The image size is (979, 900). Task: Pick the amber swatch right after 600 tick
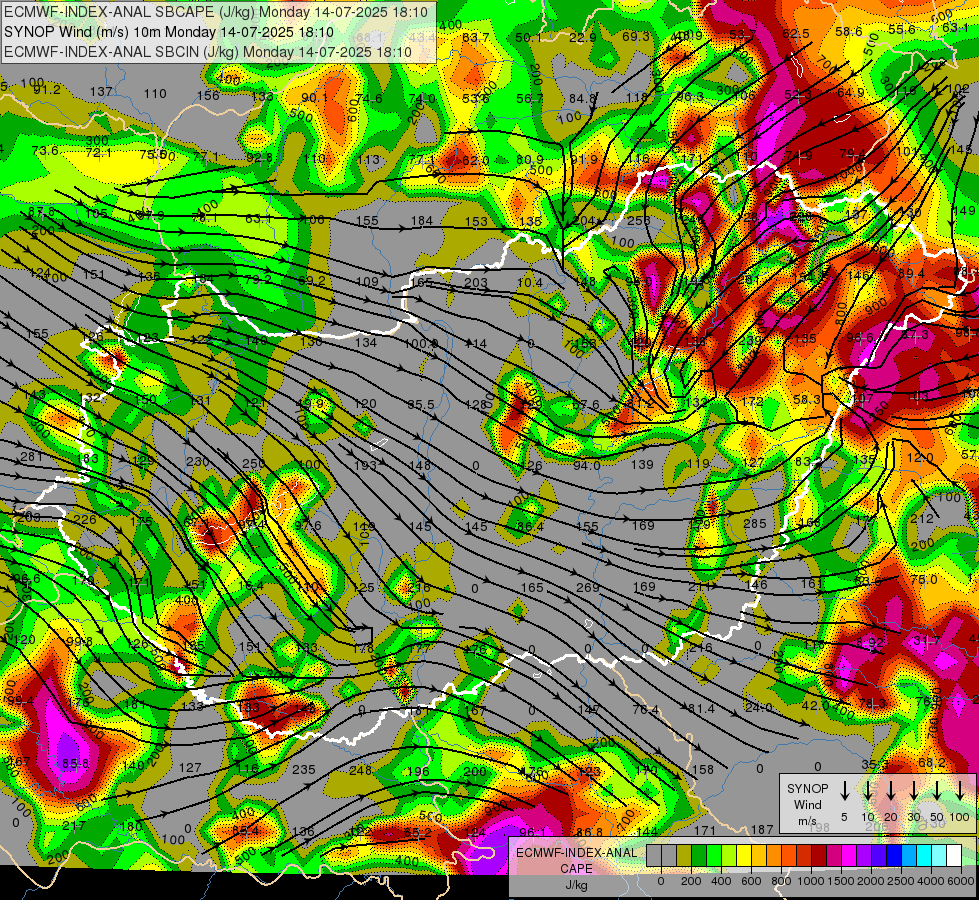(x=759, y=856)
